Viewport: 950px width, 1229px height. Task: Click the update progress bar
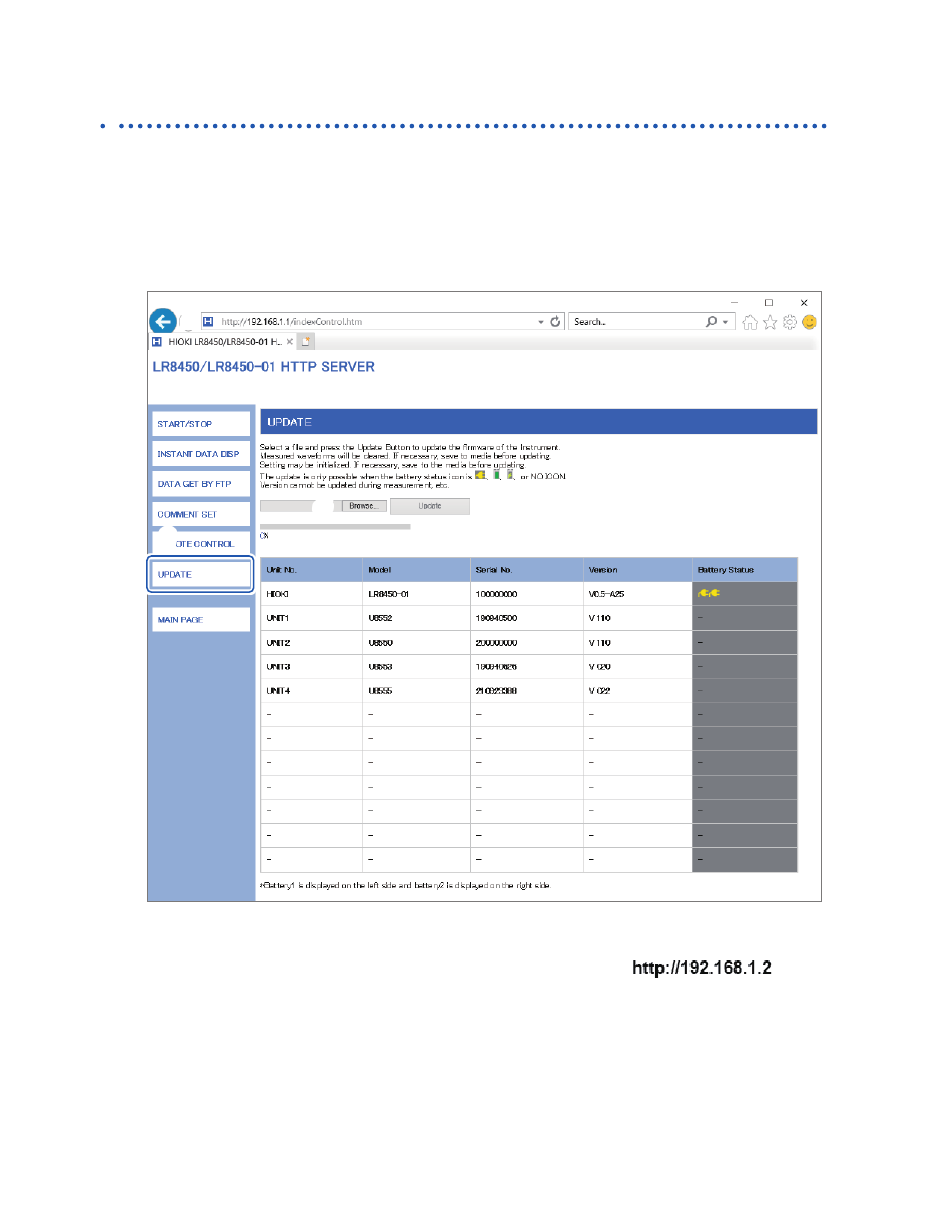335,526
